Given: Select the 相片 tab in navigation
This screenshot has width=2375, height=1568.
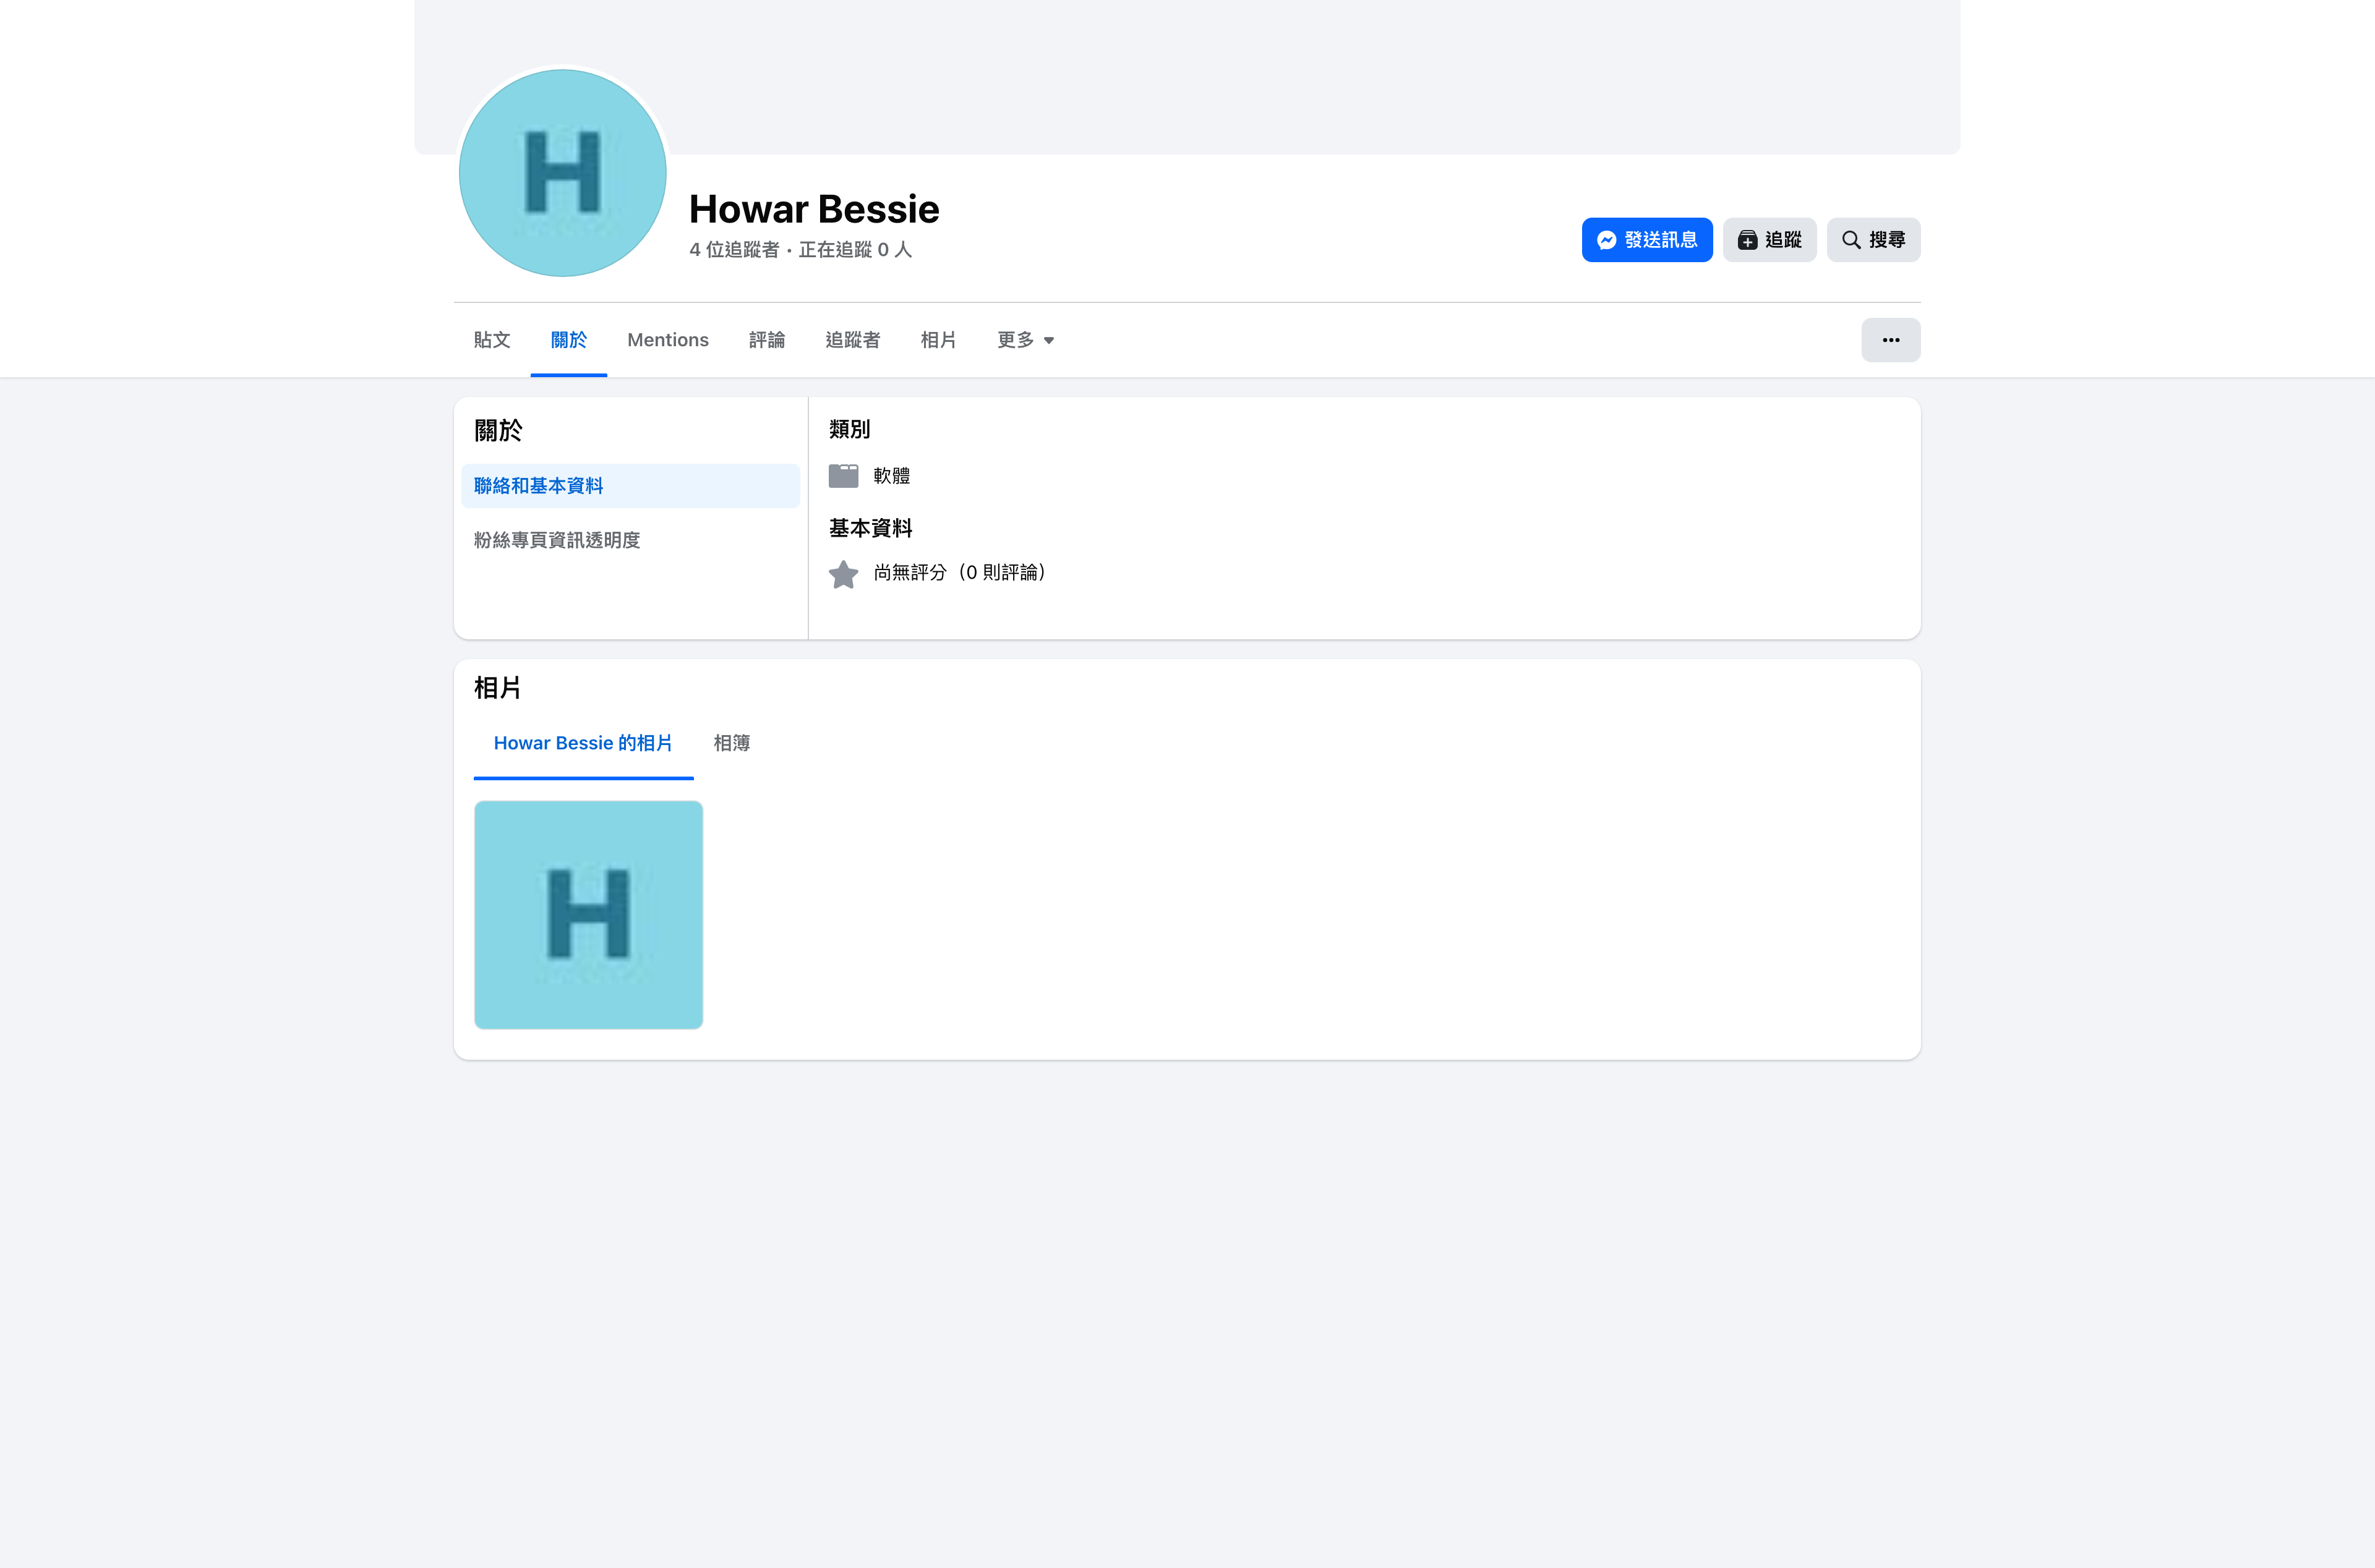Looking at the screenshot, I should (938, 340).
